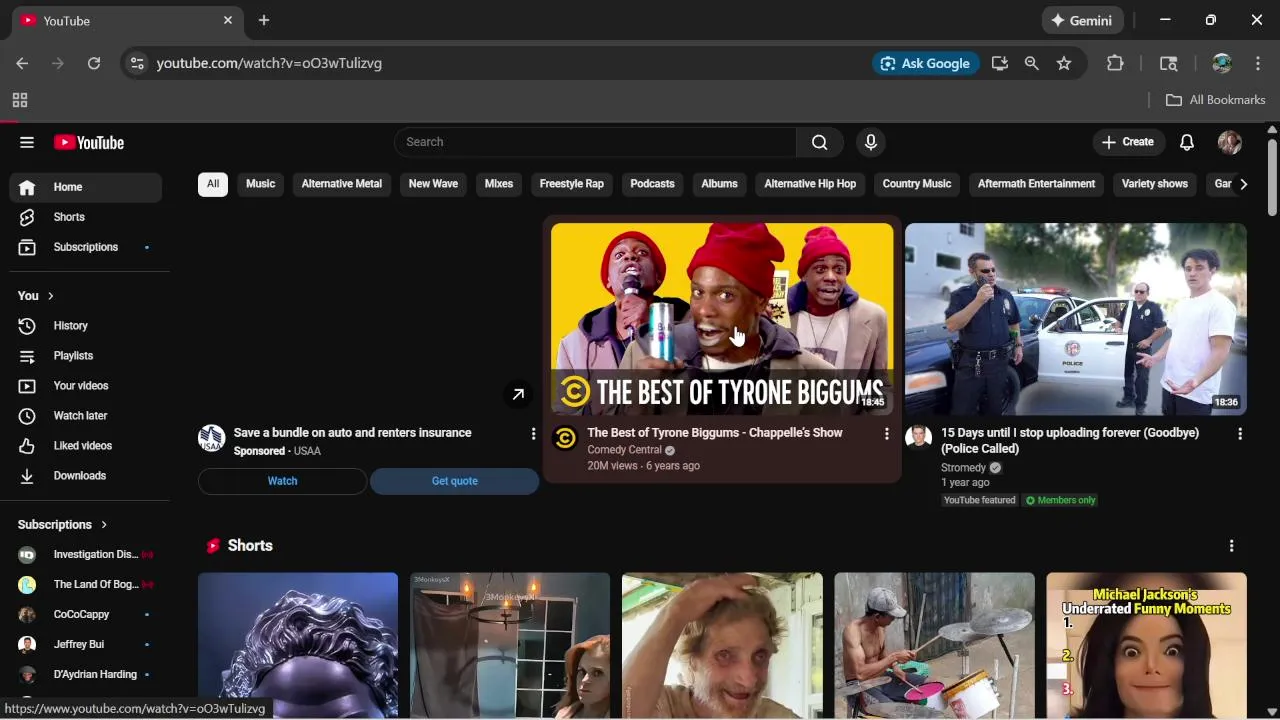Screen dimensions: 1280x720
Task: Open the YouTube hamburger guide menu
Action: [x=27, y=142]
